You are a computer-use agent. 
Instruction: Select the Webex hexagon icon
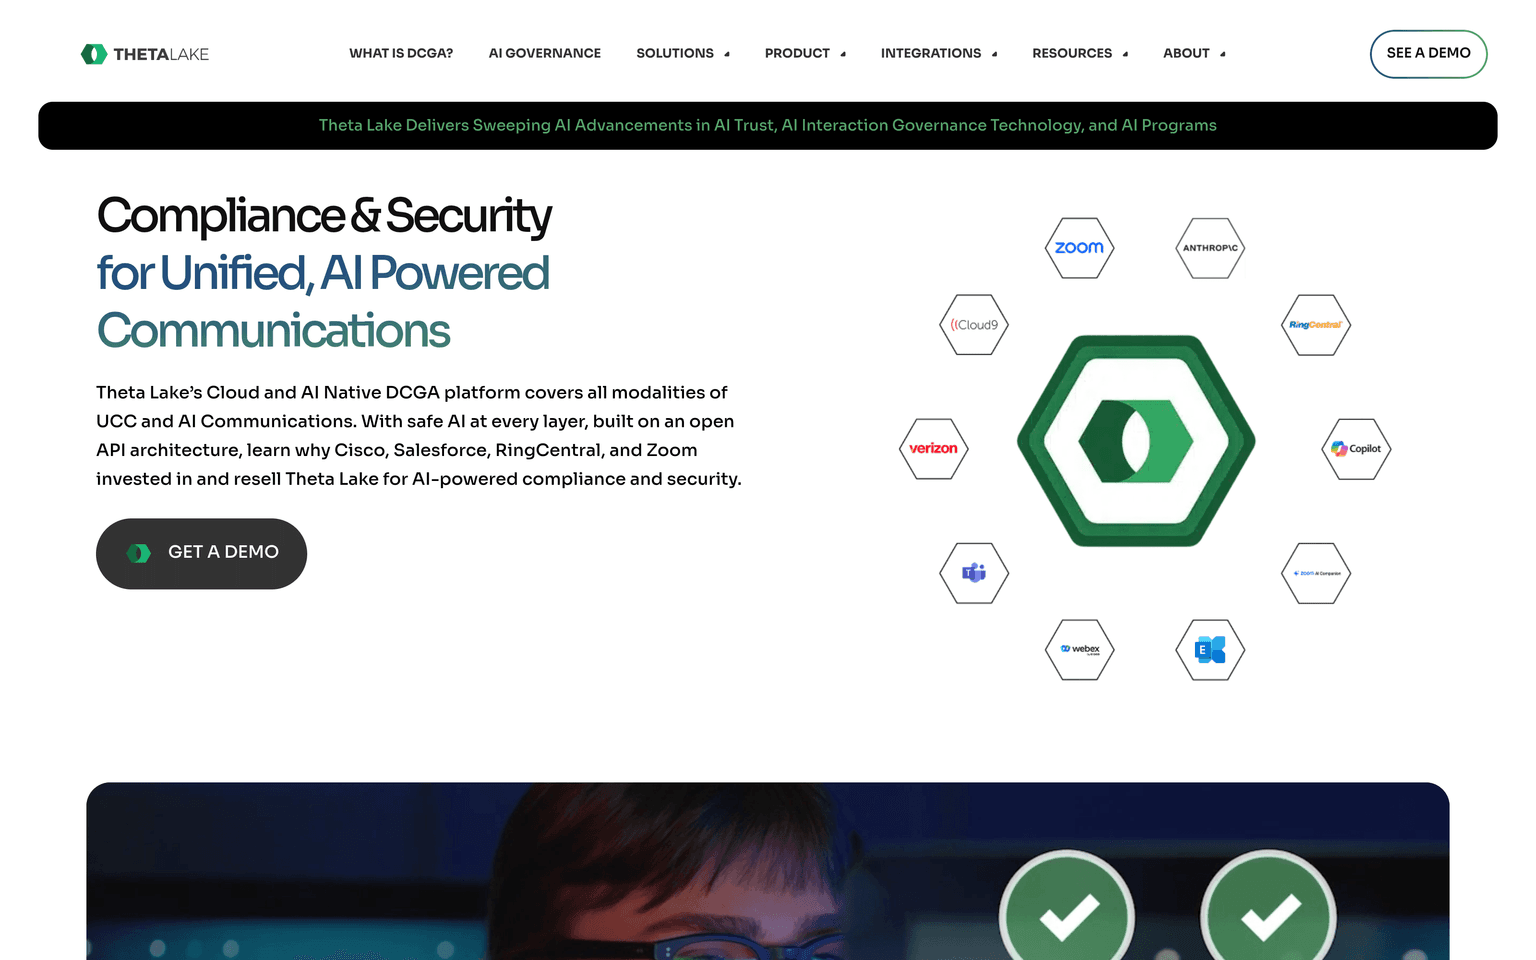pyautogui.click(x=1080, y=650)
